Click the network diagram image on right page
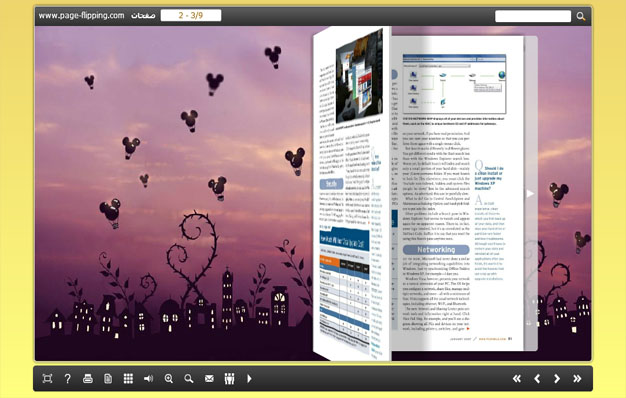The width and height of the screenshot is (626, 398). pyautogui.click(x=454, y=84)
